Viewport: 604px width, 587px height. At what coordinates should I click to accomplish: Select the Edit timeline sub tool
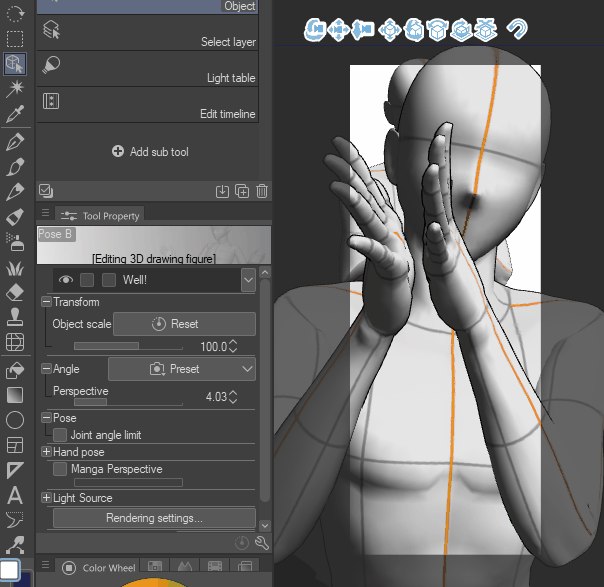[x=148, y=105]
